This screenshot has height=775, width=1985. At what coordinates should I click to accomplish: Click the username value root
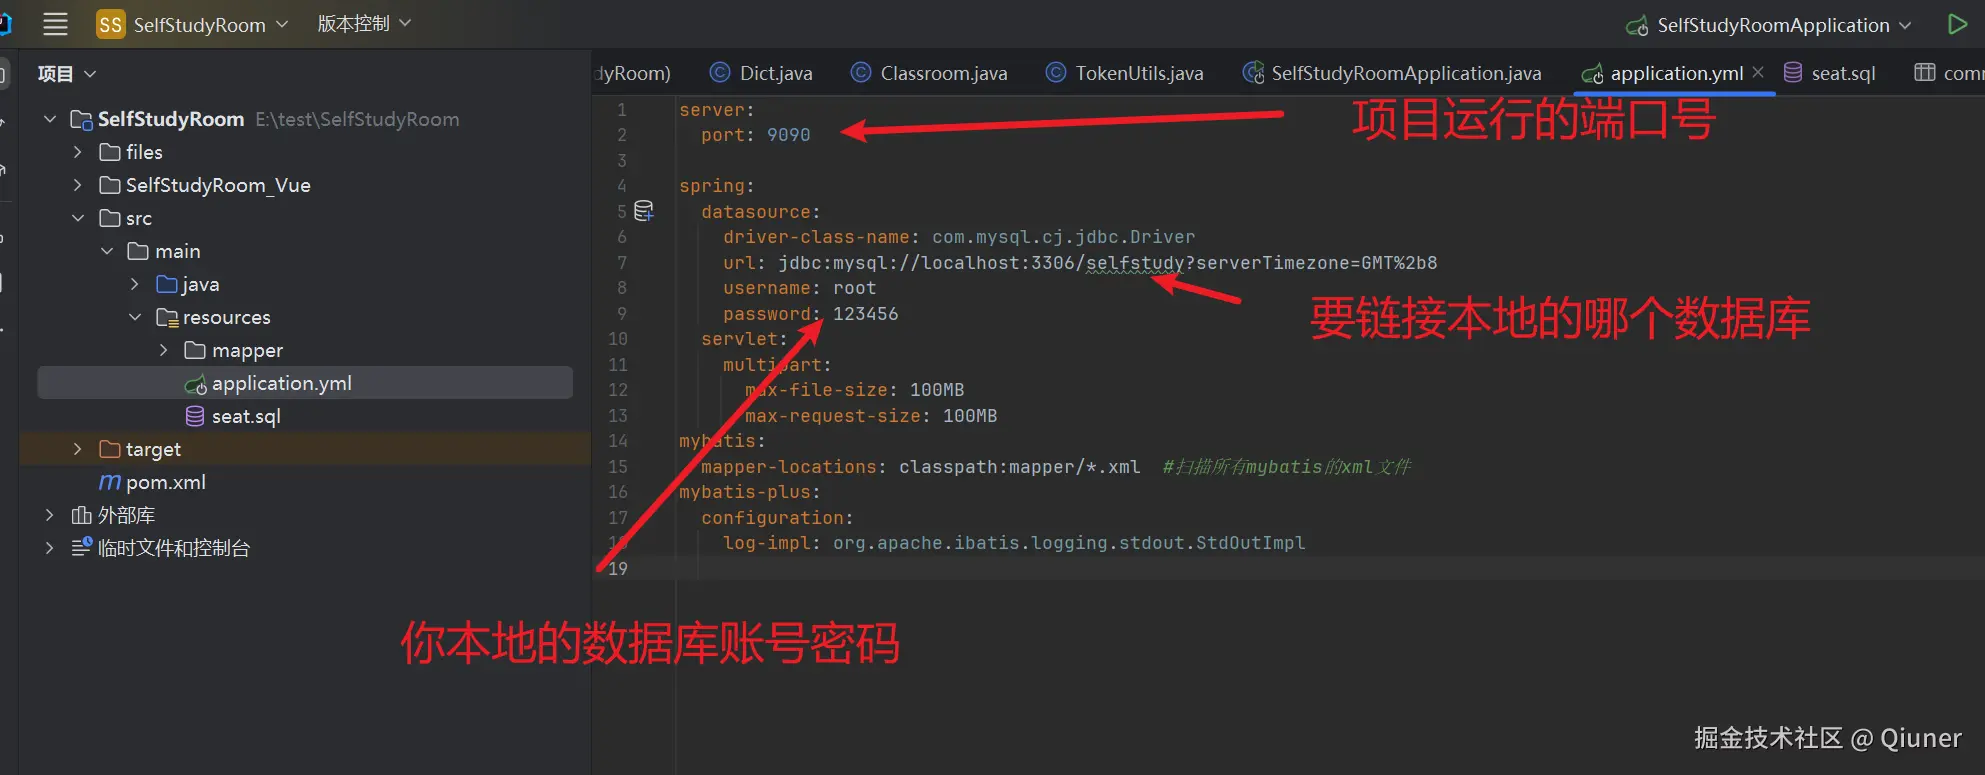(x=855, y=288)
